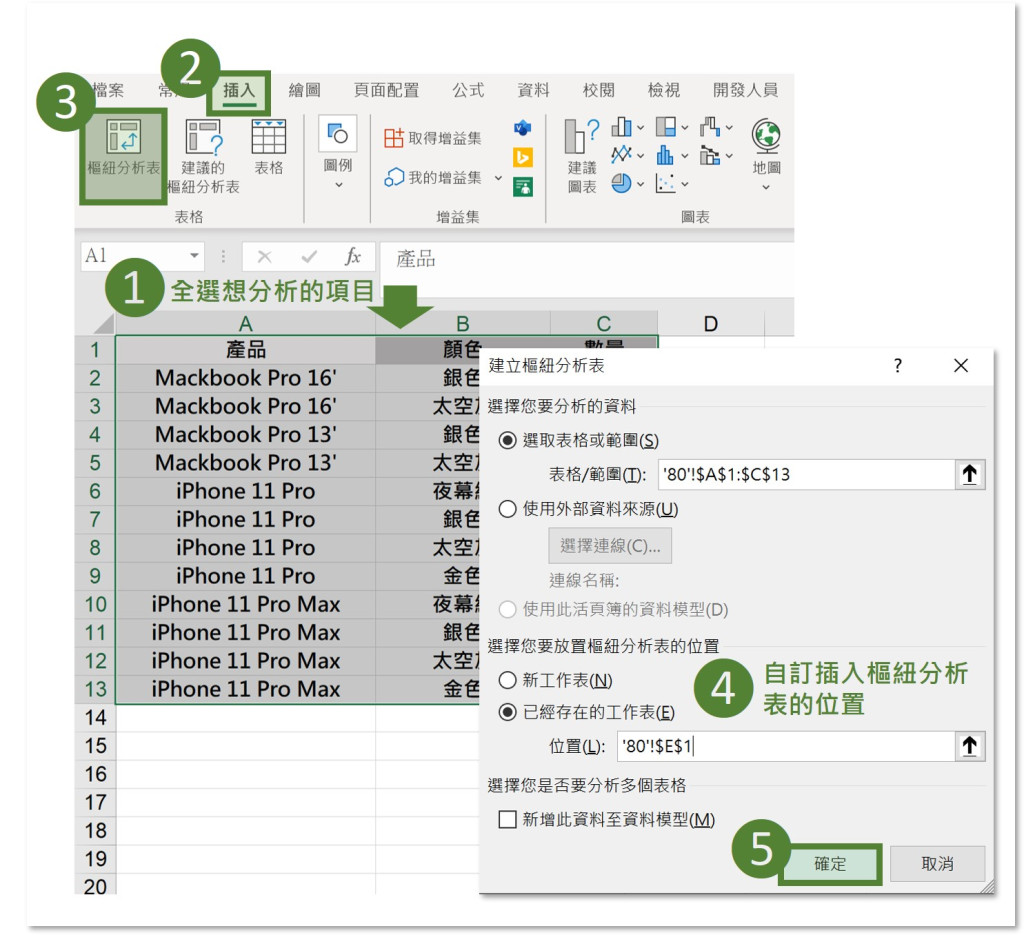This screenshot has height=935, width=1024.
Task: Click cell iPhone 11 Pro in row 6
Action: (x=246, y=491)
